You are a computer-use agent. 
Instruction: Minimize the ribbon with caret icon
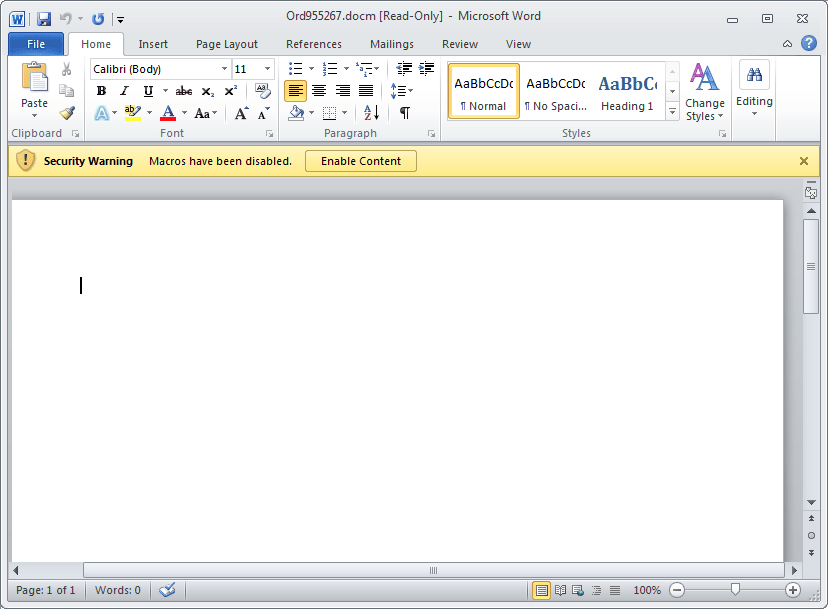[787, 44]
